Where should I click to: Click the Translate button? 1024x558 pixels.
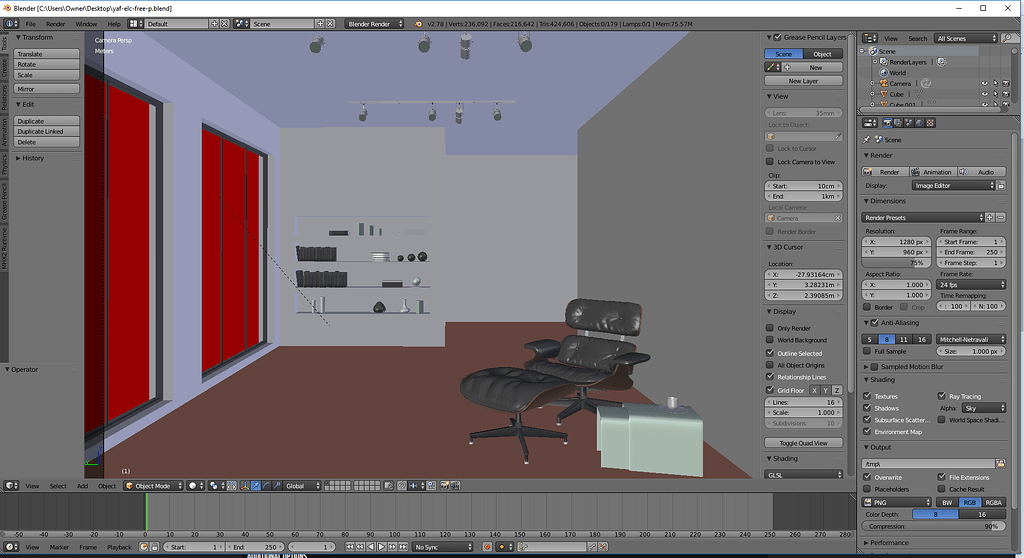(x=47, y=54)
